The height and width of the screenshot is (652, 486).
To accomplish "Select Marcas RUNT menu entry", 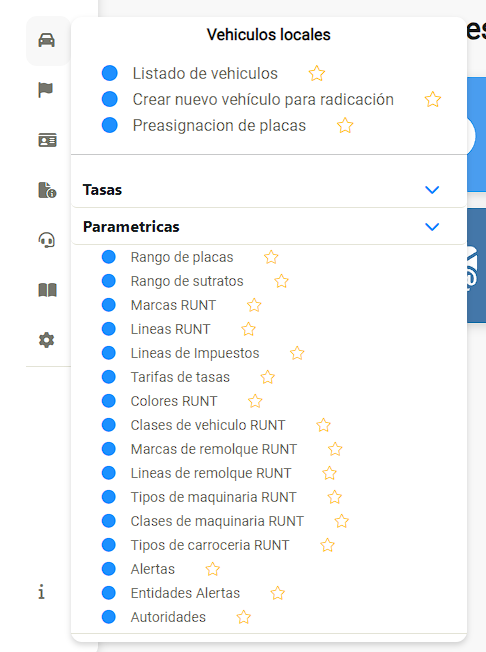I will tap(173, 305).
